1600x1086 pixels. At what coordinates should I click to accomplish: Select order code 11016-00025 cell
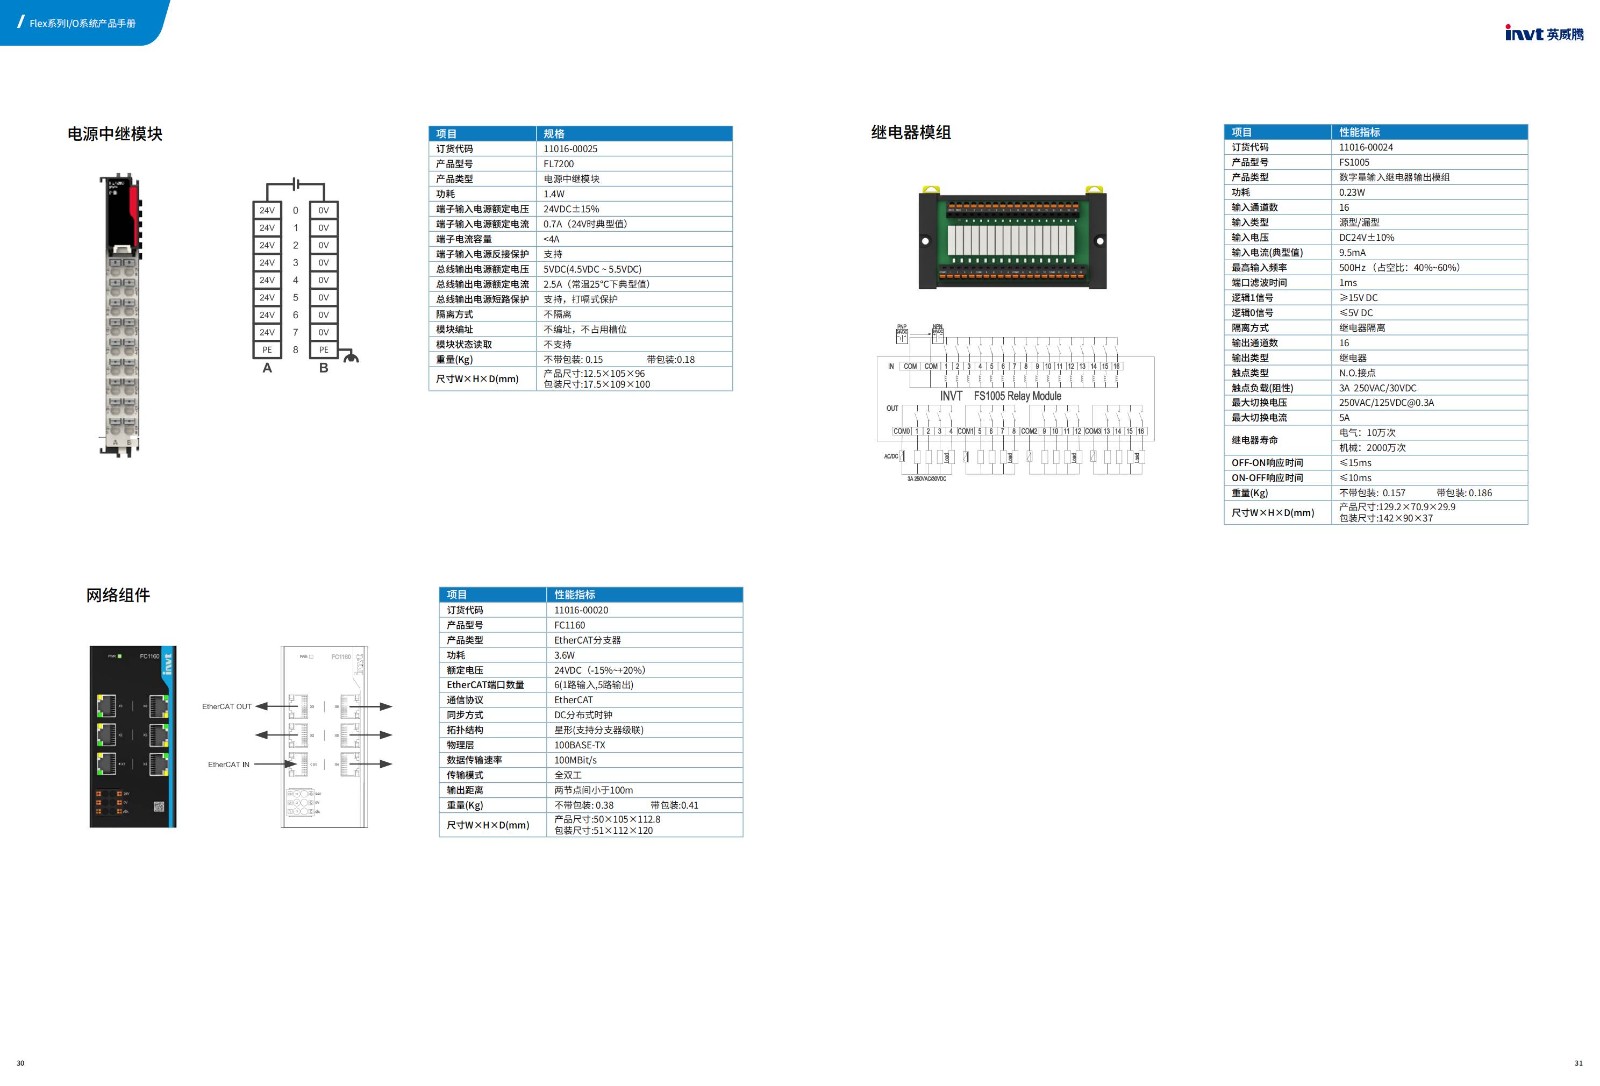pos(571,149)
